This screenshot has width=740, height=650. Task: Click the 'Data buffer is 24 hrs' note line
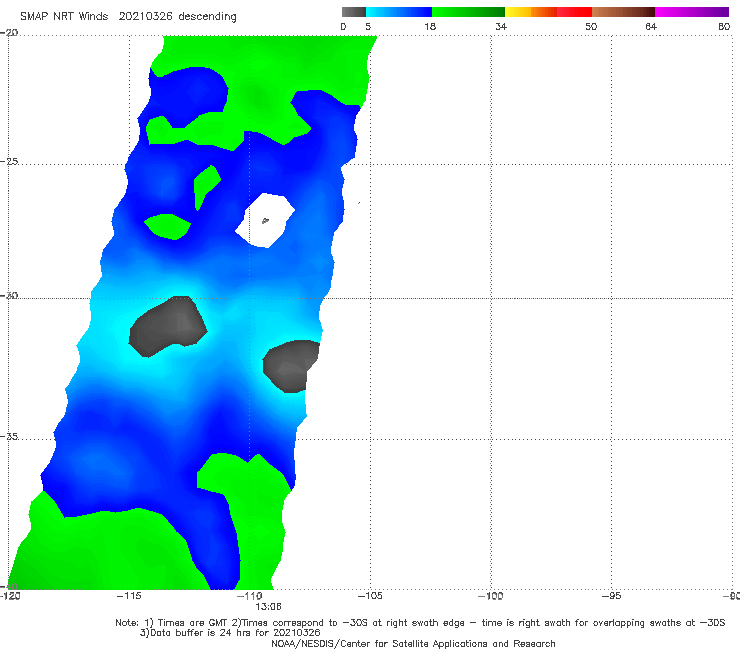(230, 633)
